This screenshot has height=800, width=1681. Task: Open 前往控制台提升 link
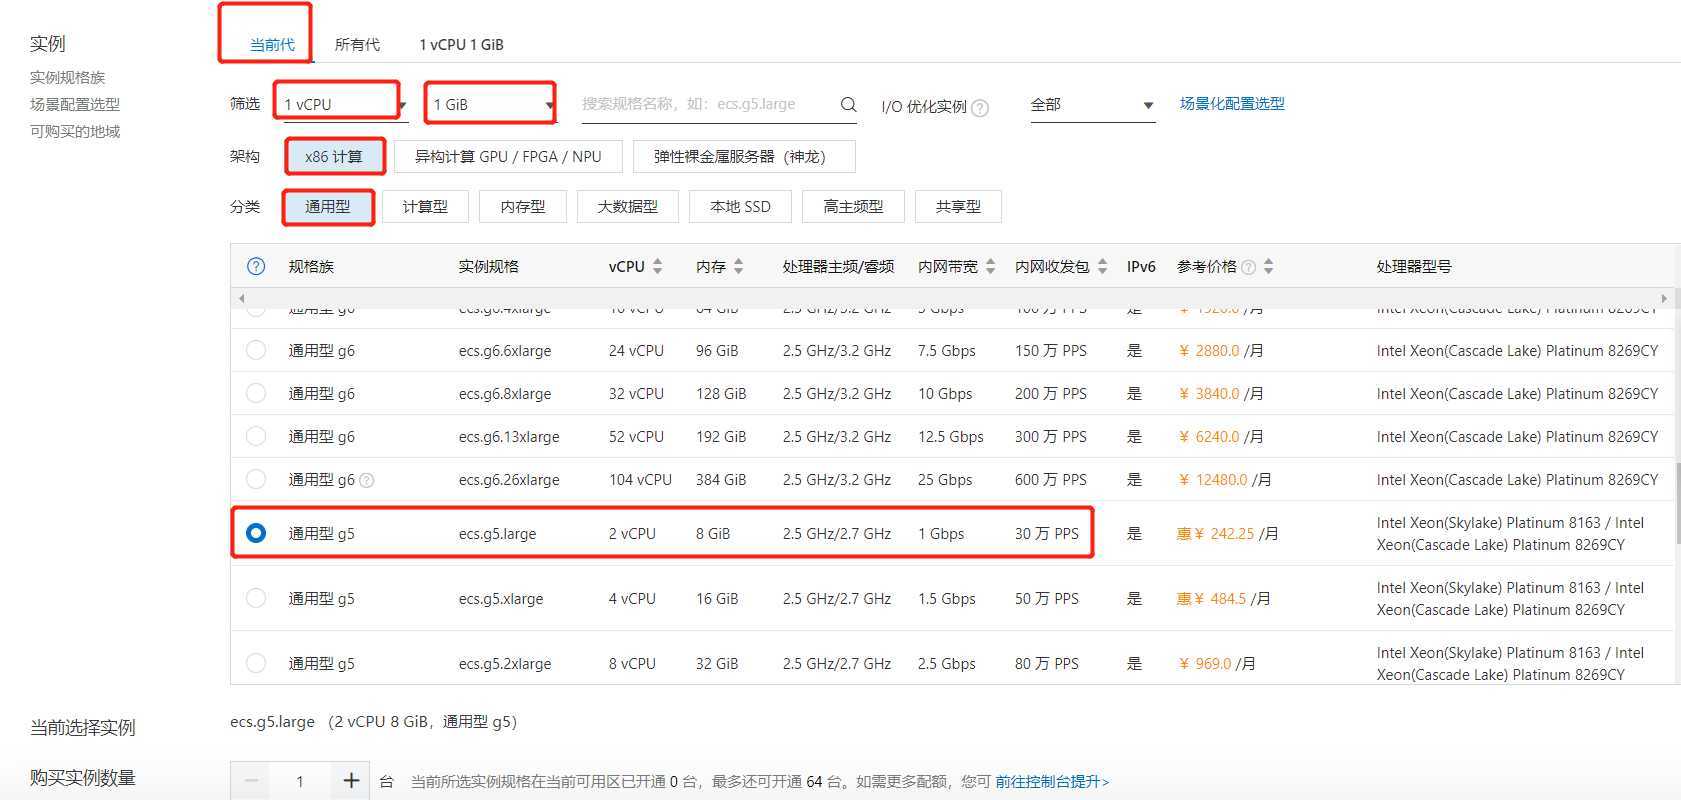[1052, 781]
